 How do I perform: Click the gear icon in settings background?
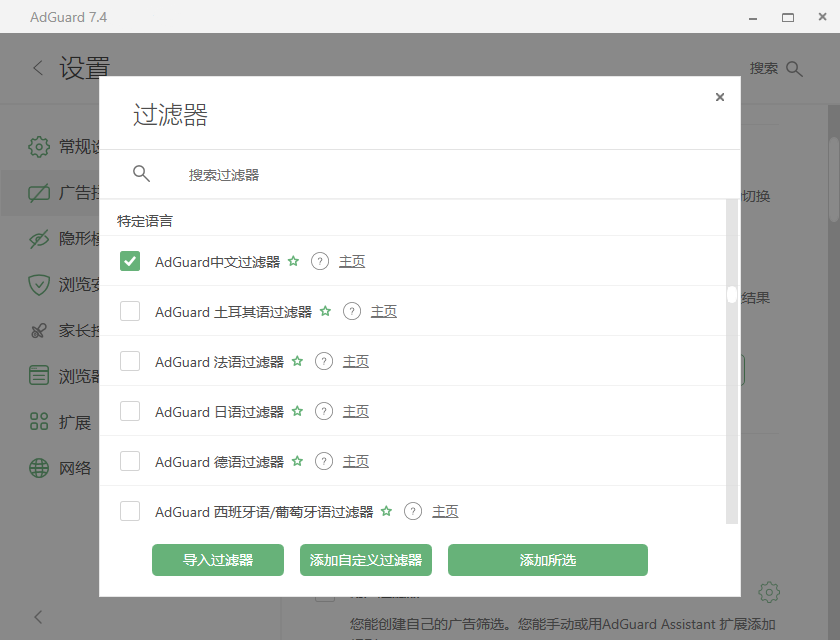769,592
